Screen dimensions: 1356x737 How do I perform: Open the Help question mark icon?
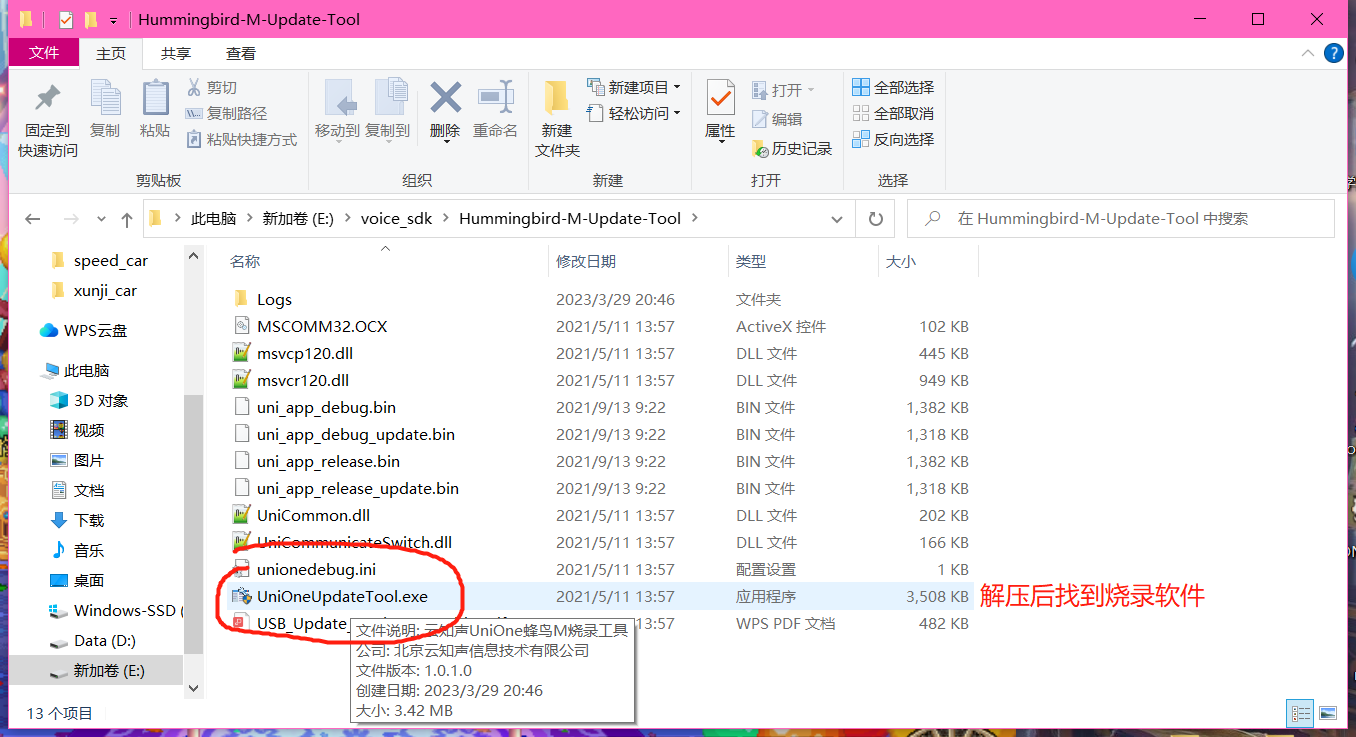[x=1333, y=53]
